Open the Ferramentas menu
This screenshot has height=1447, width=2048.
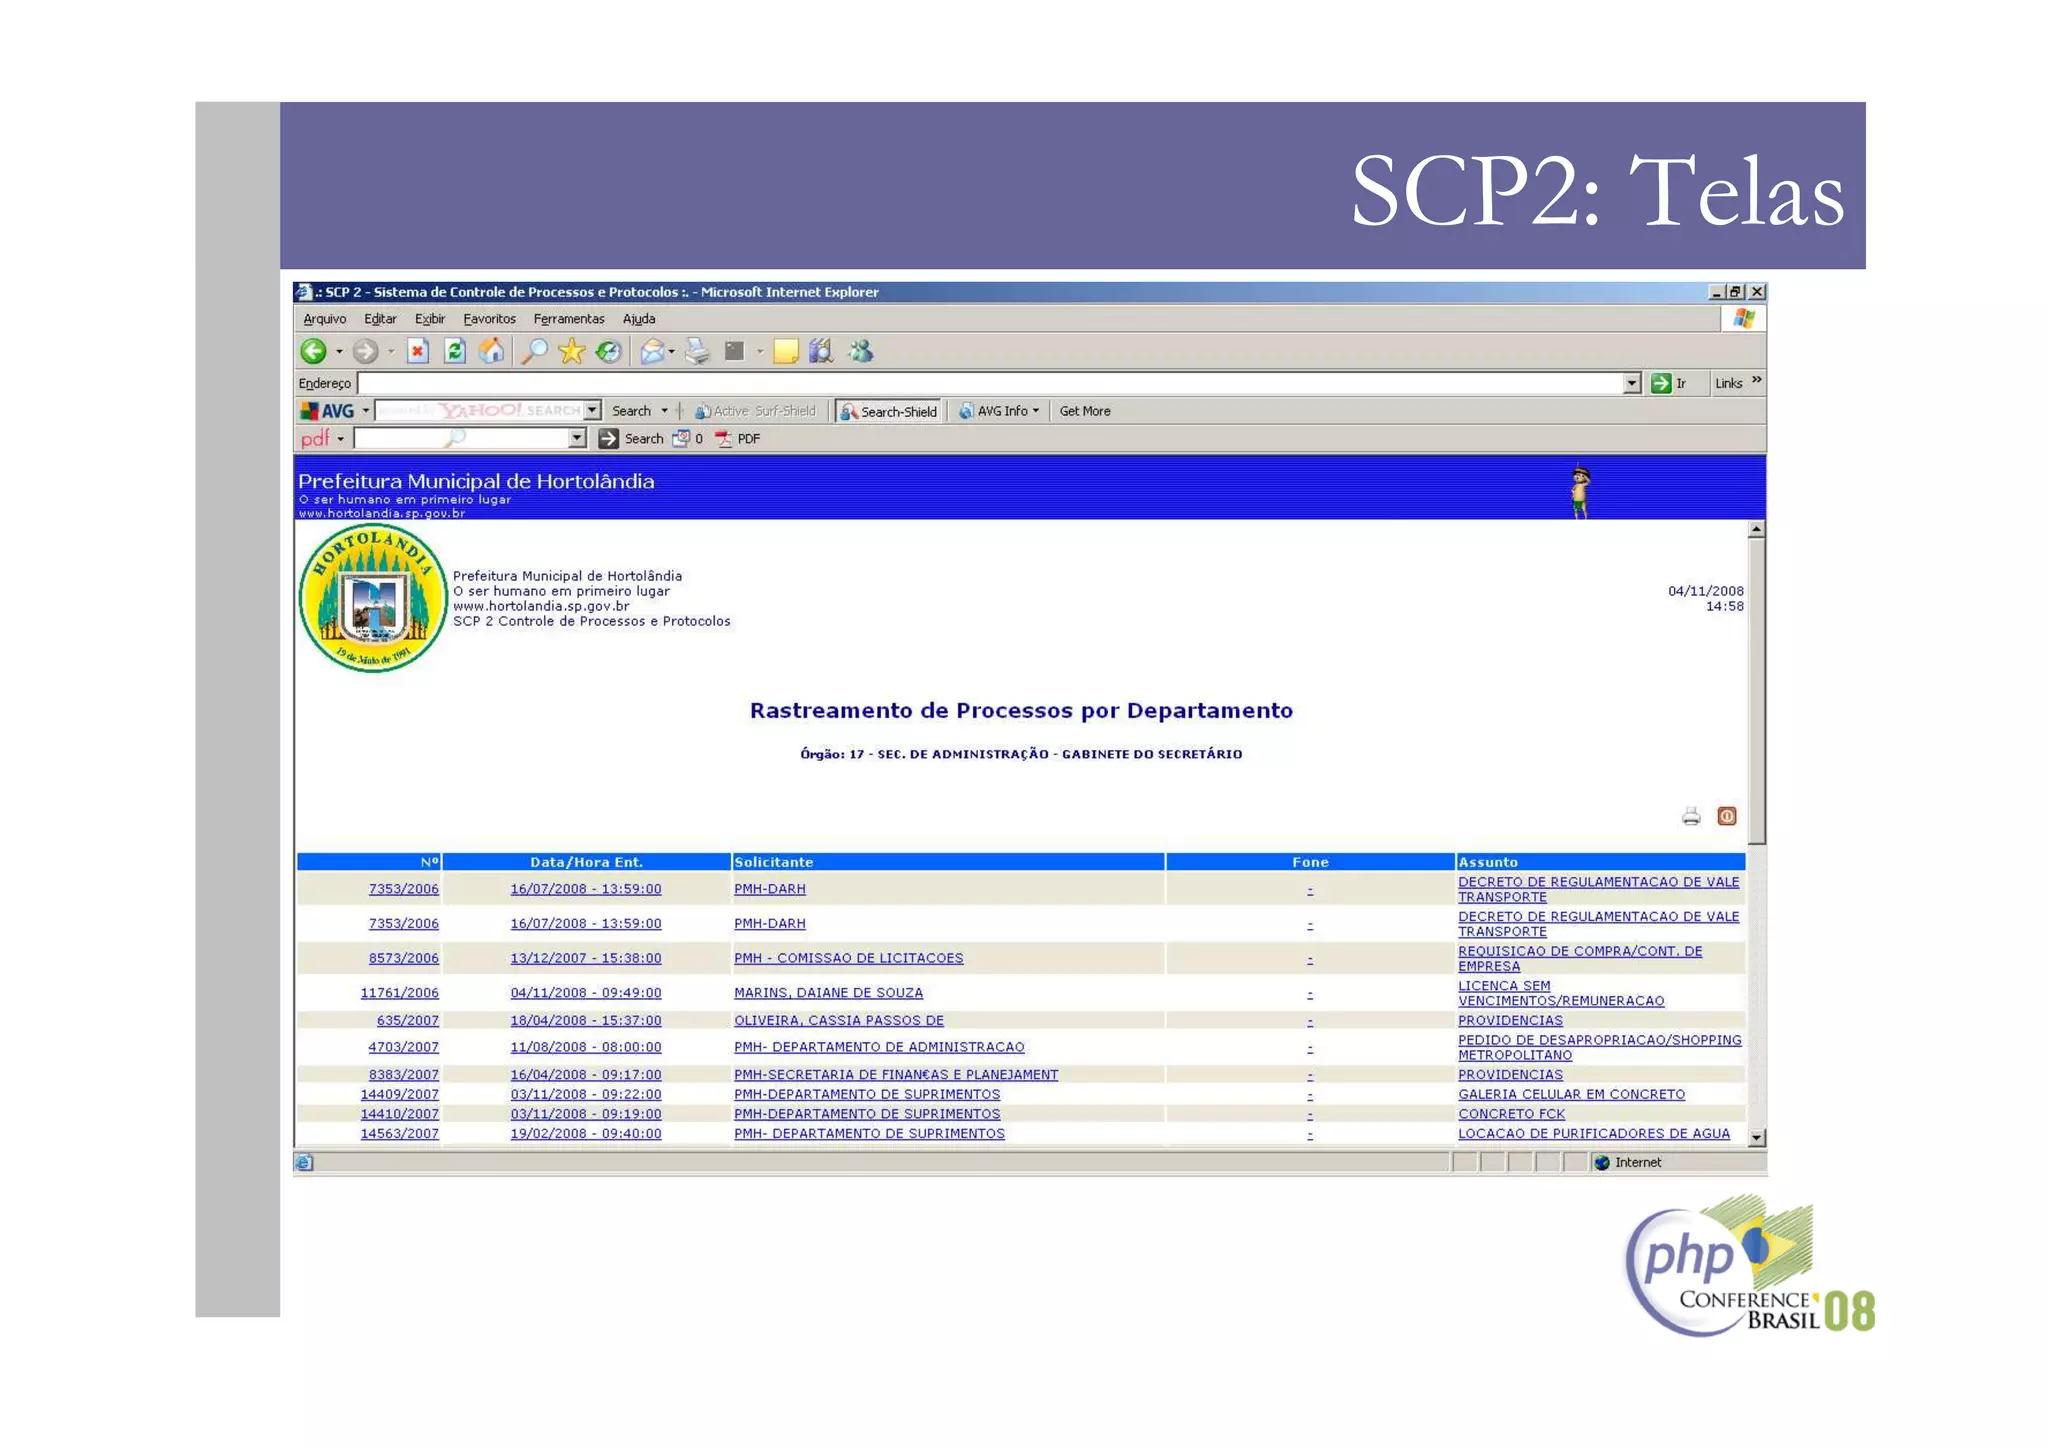568,319
